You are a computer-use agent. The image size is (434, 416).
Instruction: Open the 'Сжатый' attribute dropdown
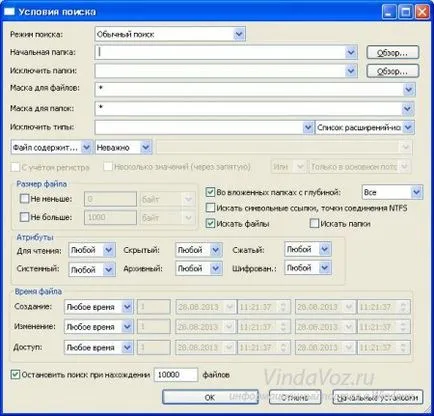click(x=308, y=249)
